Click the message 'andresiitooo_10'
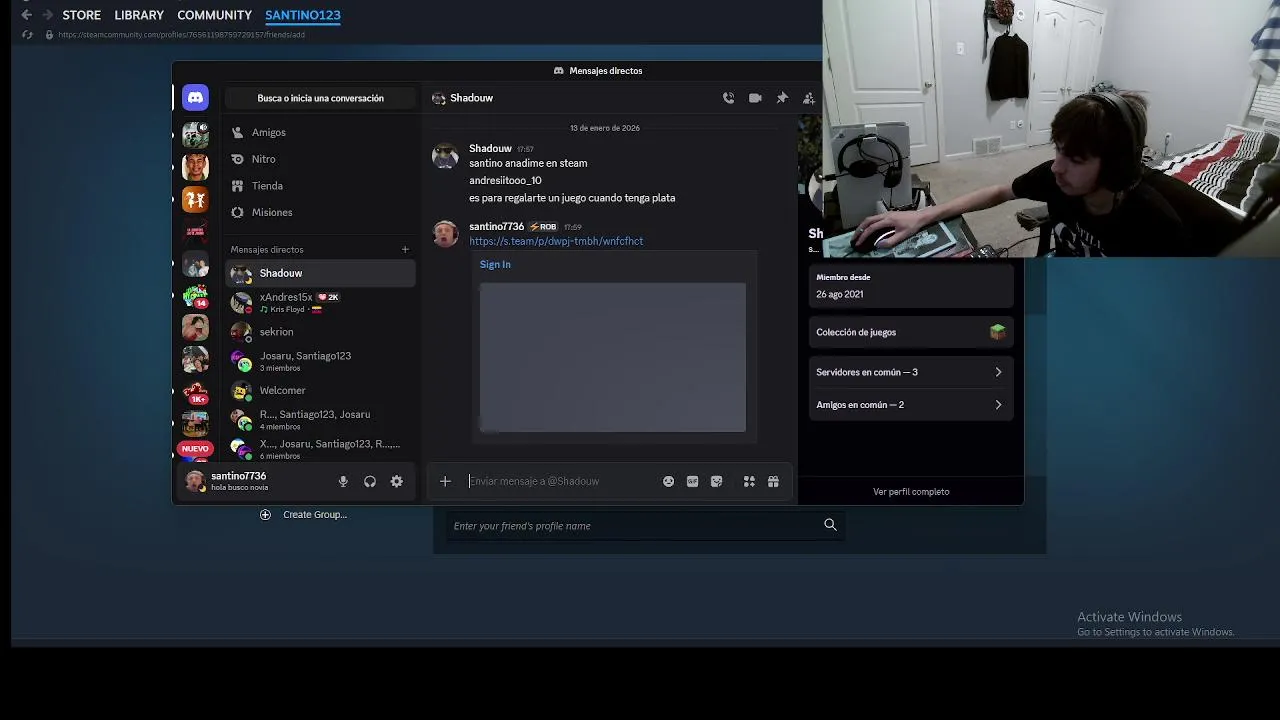This screenshot has height=720, width=1280. (x=505, y=180)
